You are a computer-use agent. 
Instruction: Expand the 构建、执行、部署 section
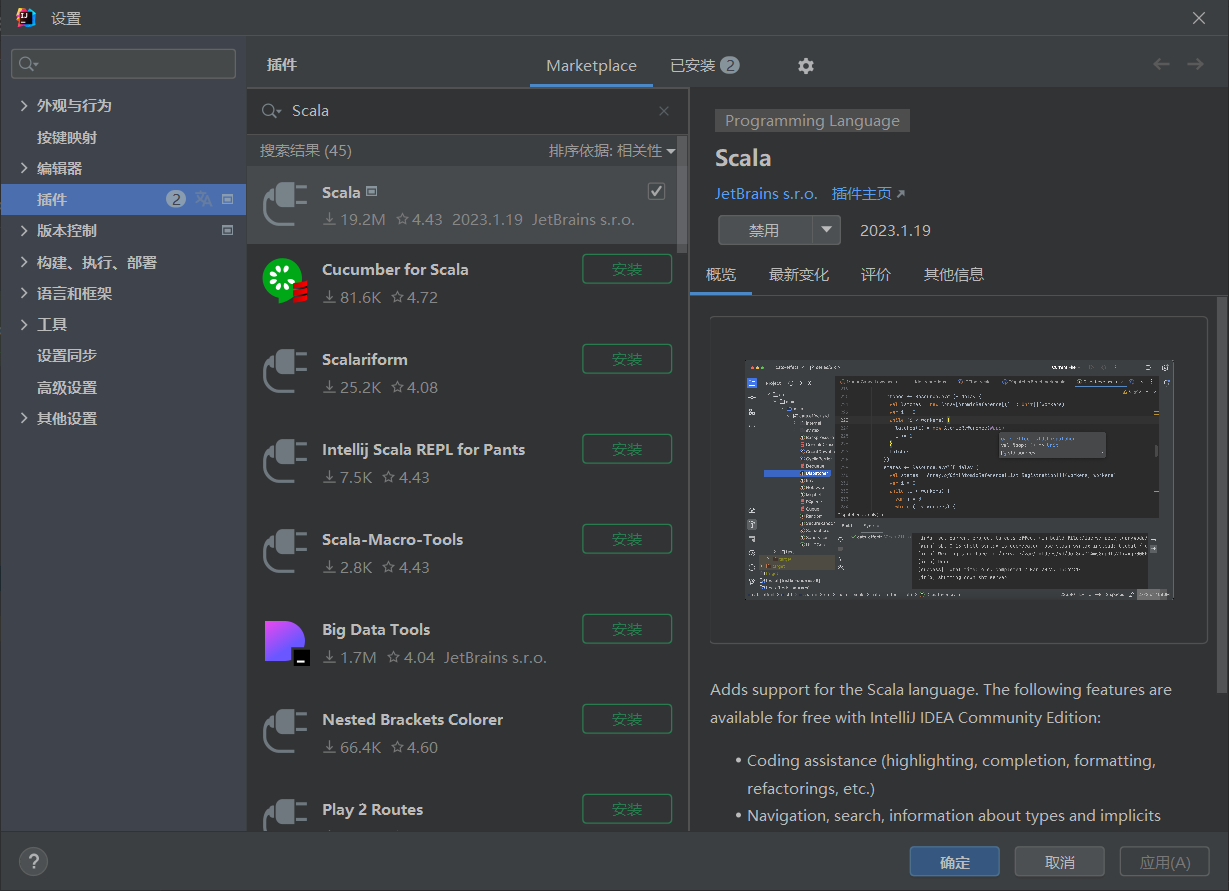pos(24,262)
